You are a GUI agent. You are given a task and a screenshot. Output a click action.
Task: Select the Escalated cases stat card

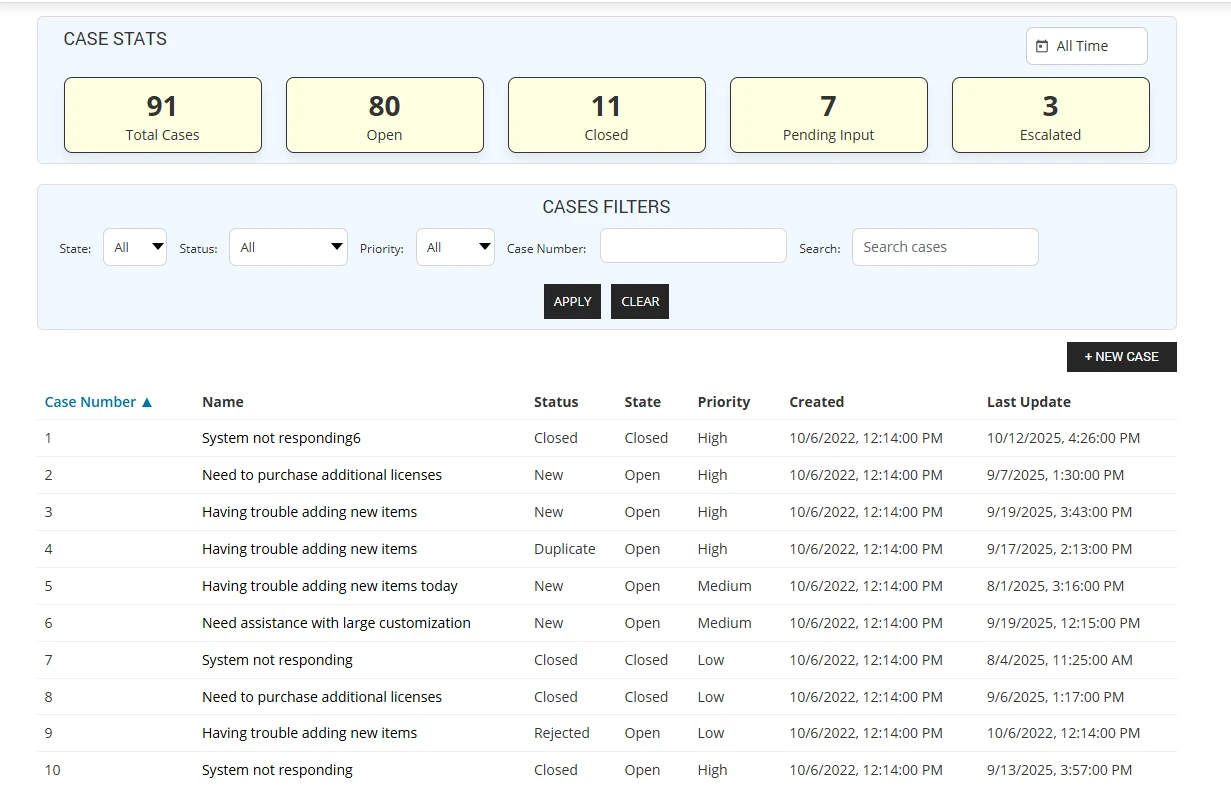(x=1050, y=114)
